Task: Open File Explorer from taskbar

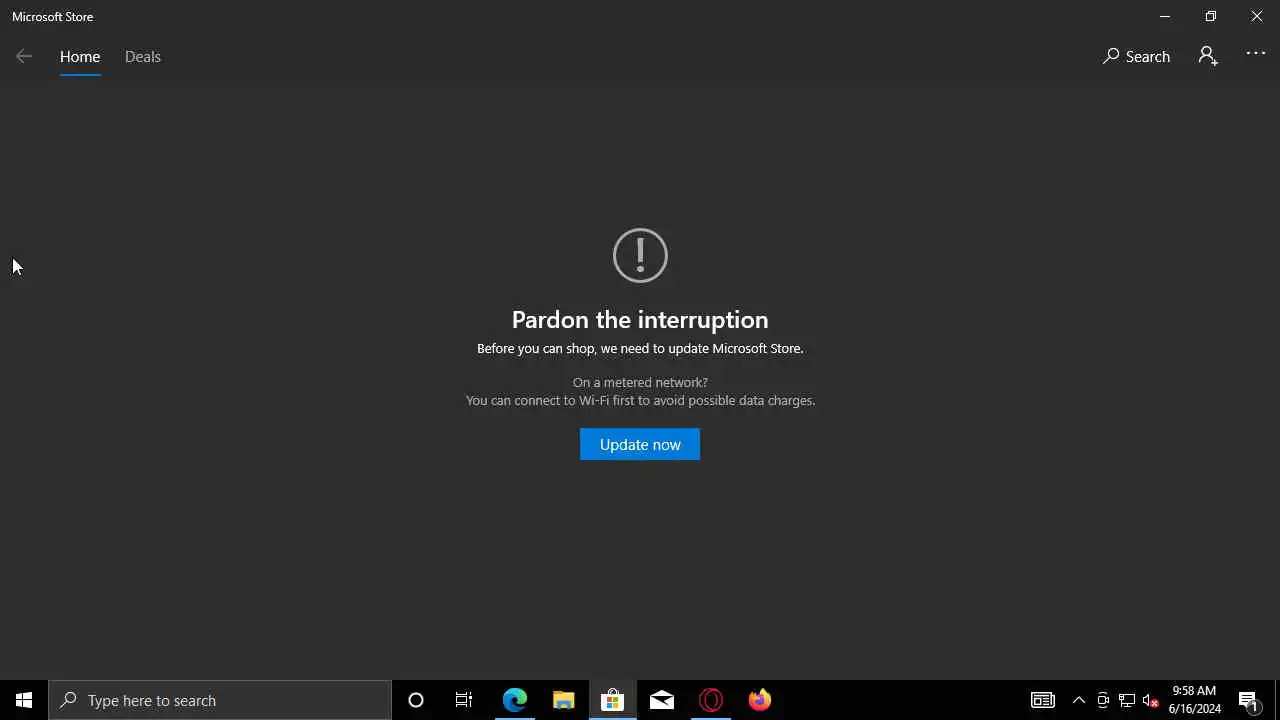Action: (563, 700)
